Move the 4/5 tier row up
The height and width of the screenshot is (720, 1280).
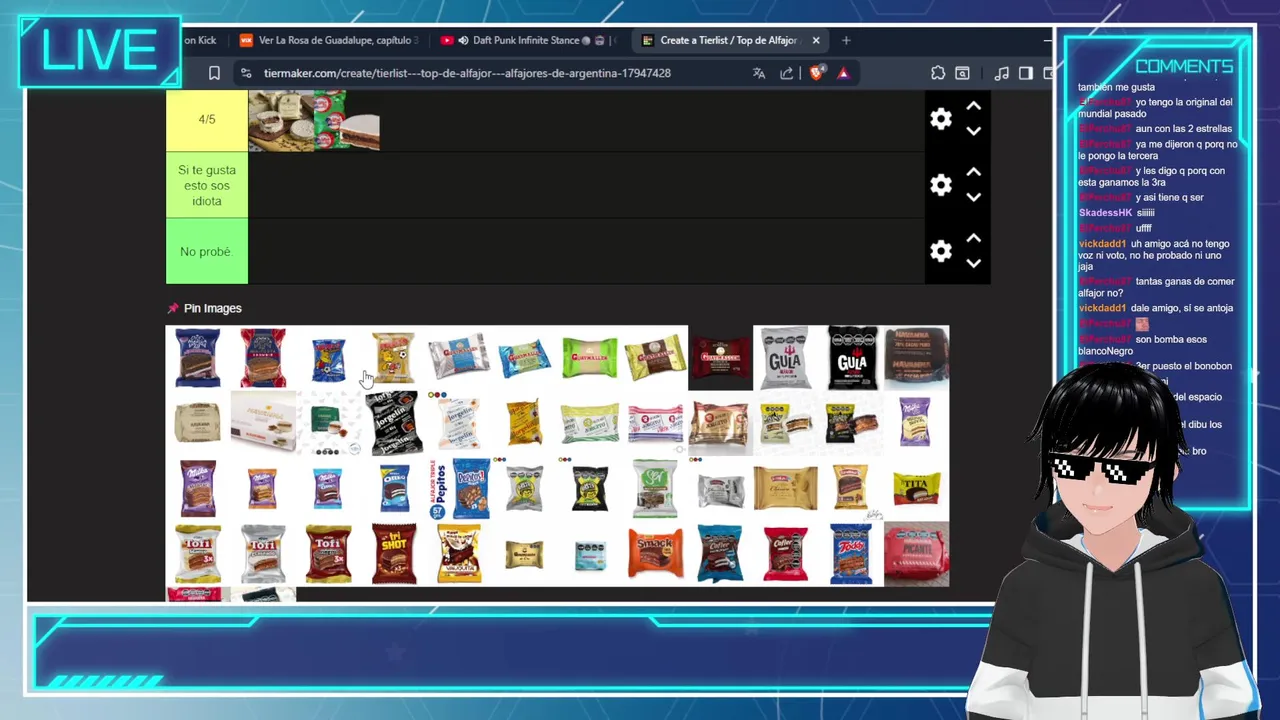click(x=973, y=106)
